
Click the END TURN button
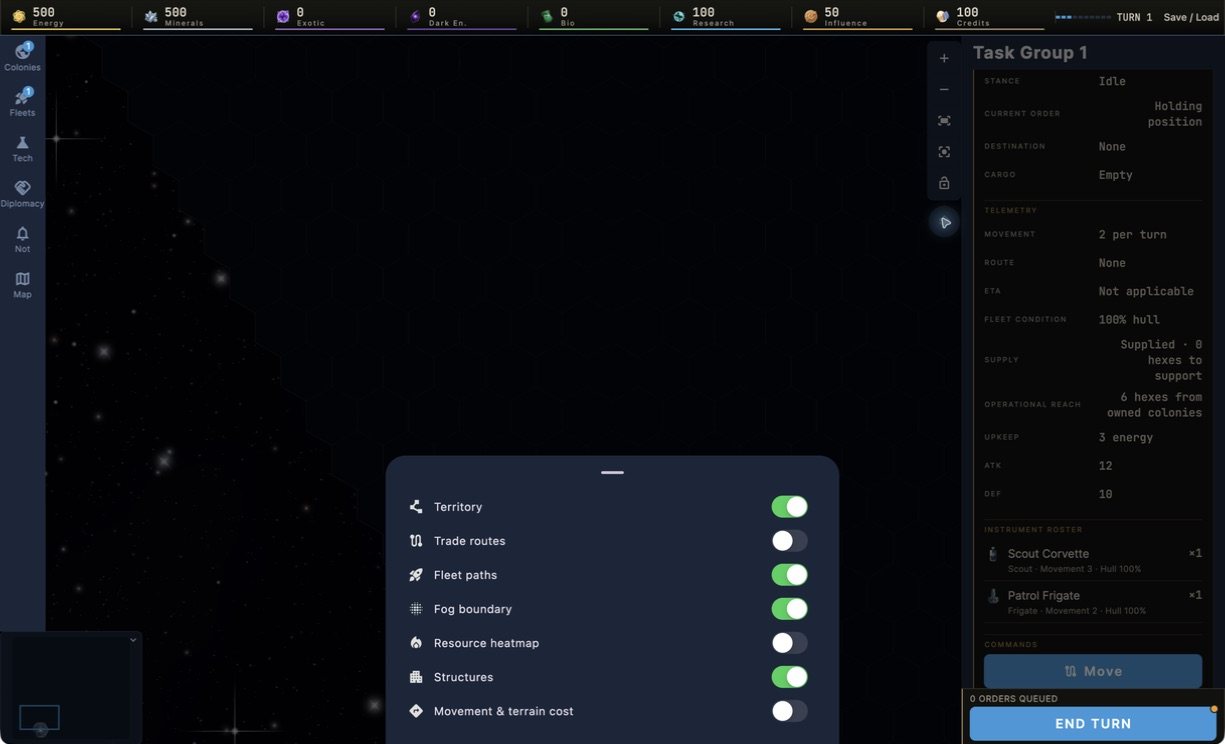(1093, 723)
